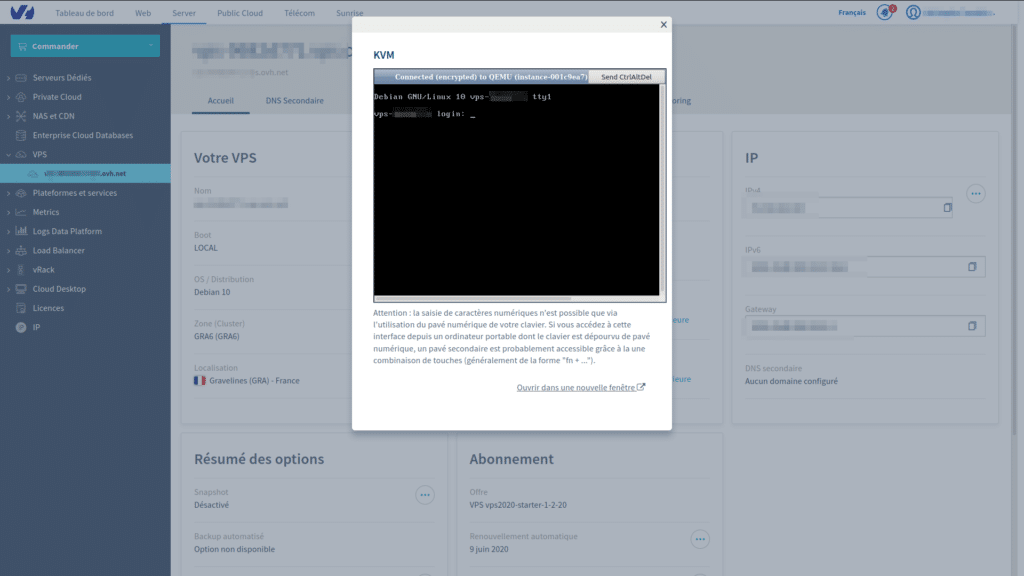The height and width of the screenshot is (576, 1024).
Task: Click Send CtrlAltDel in KVM console
Action: (x=626, y=77)
